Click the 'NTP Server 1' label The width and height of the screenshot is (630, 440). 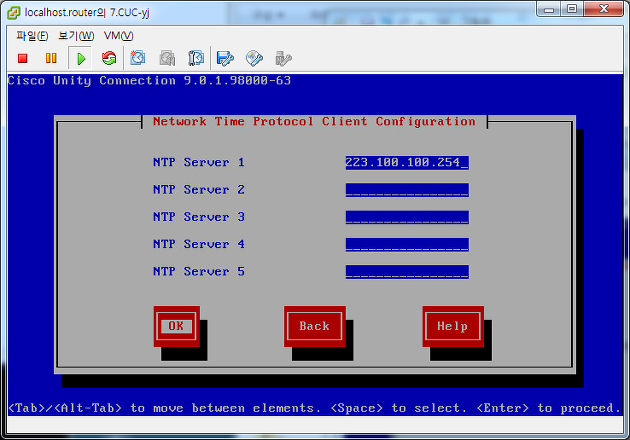click(199, 162)
